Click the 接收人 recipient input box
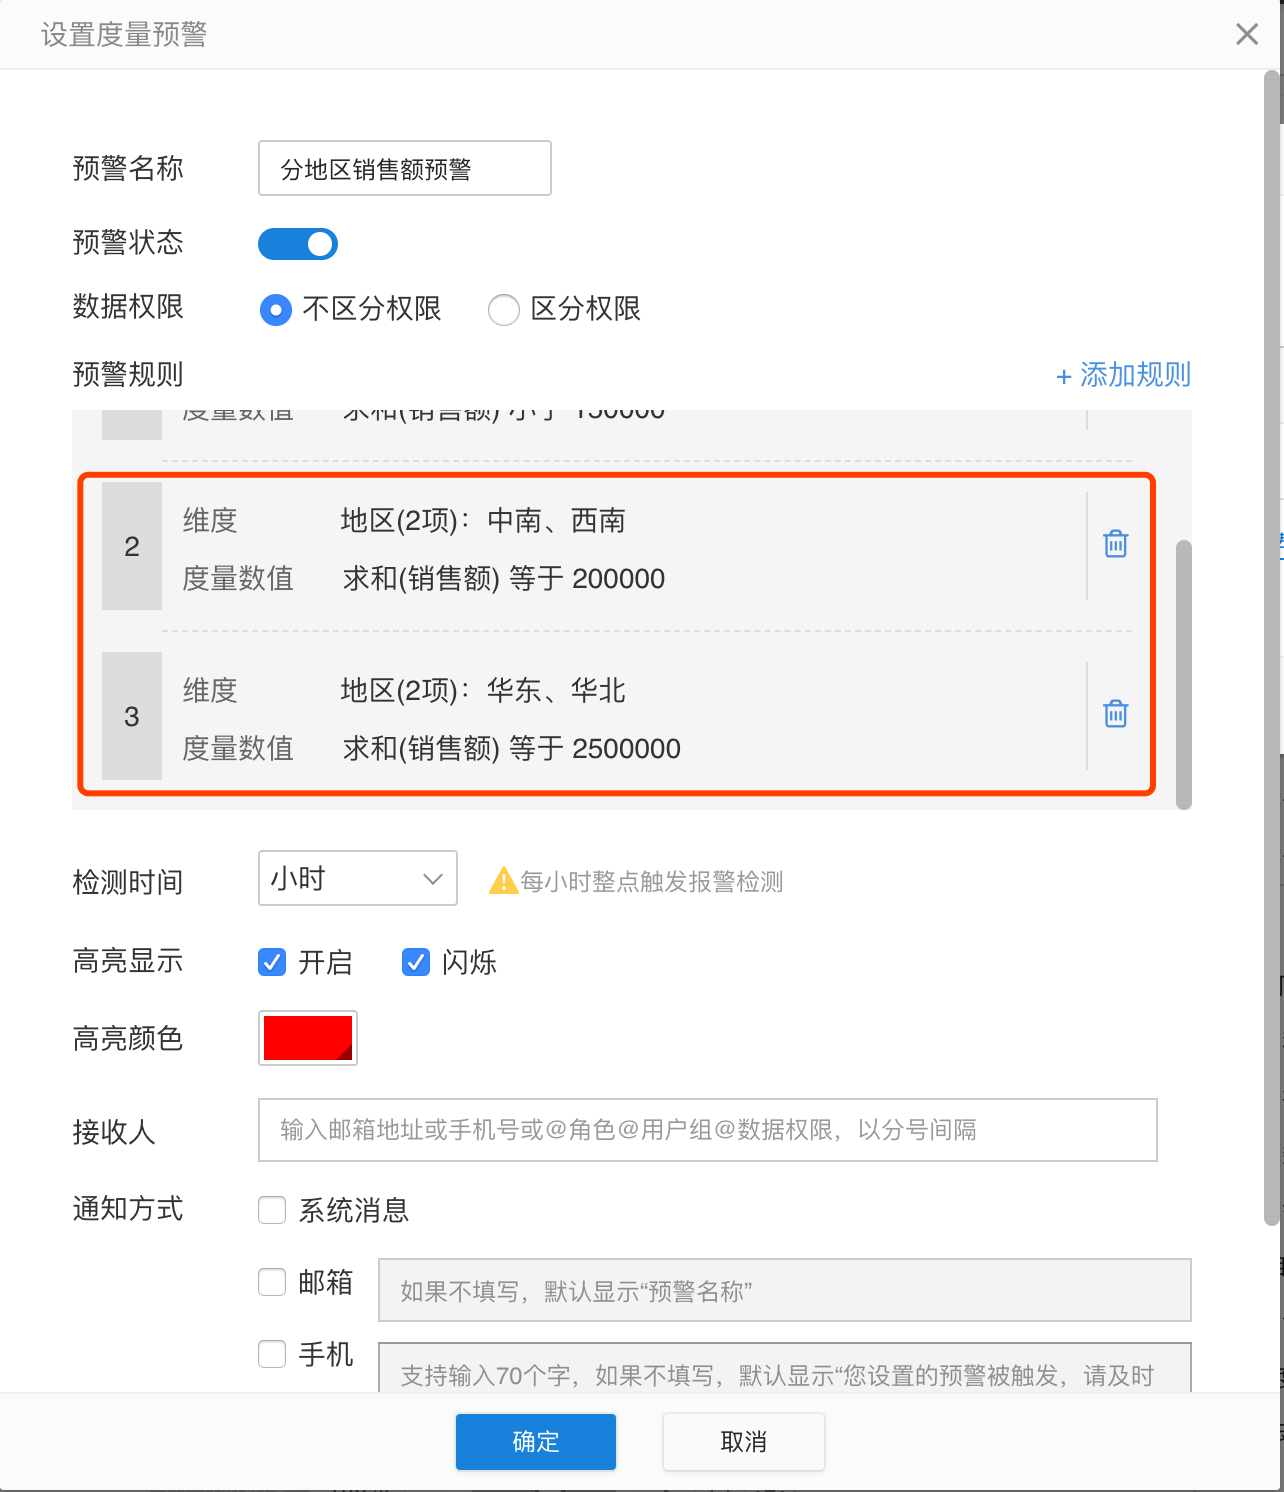The height and width of the screenshot is (1492, 1284). point(708,1130)
